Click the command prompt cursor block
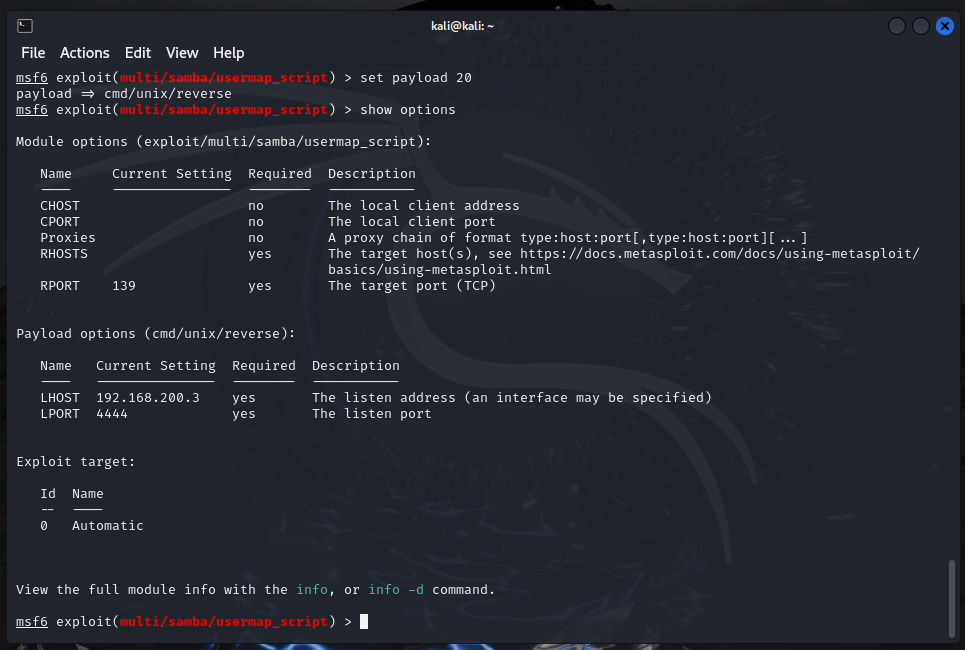Viewport: 965px width, 650px height. click(x=364, y=621)
